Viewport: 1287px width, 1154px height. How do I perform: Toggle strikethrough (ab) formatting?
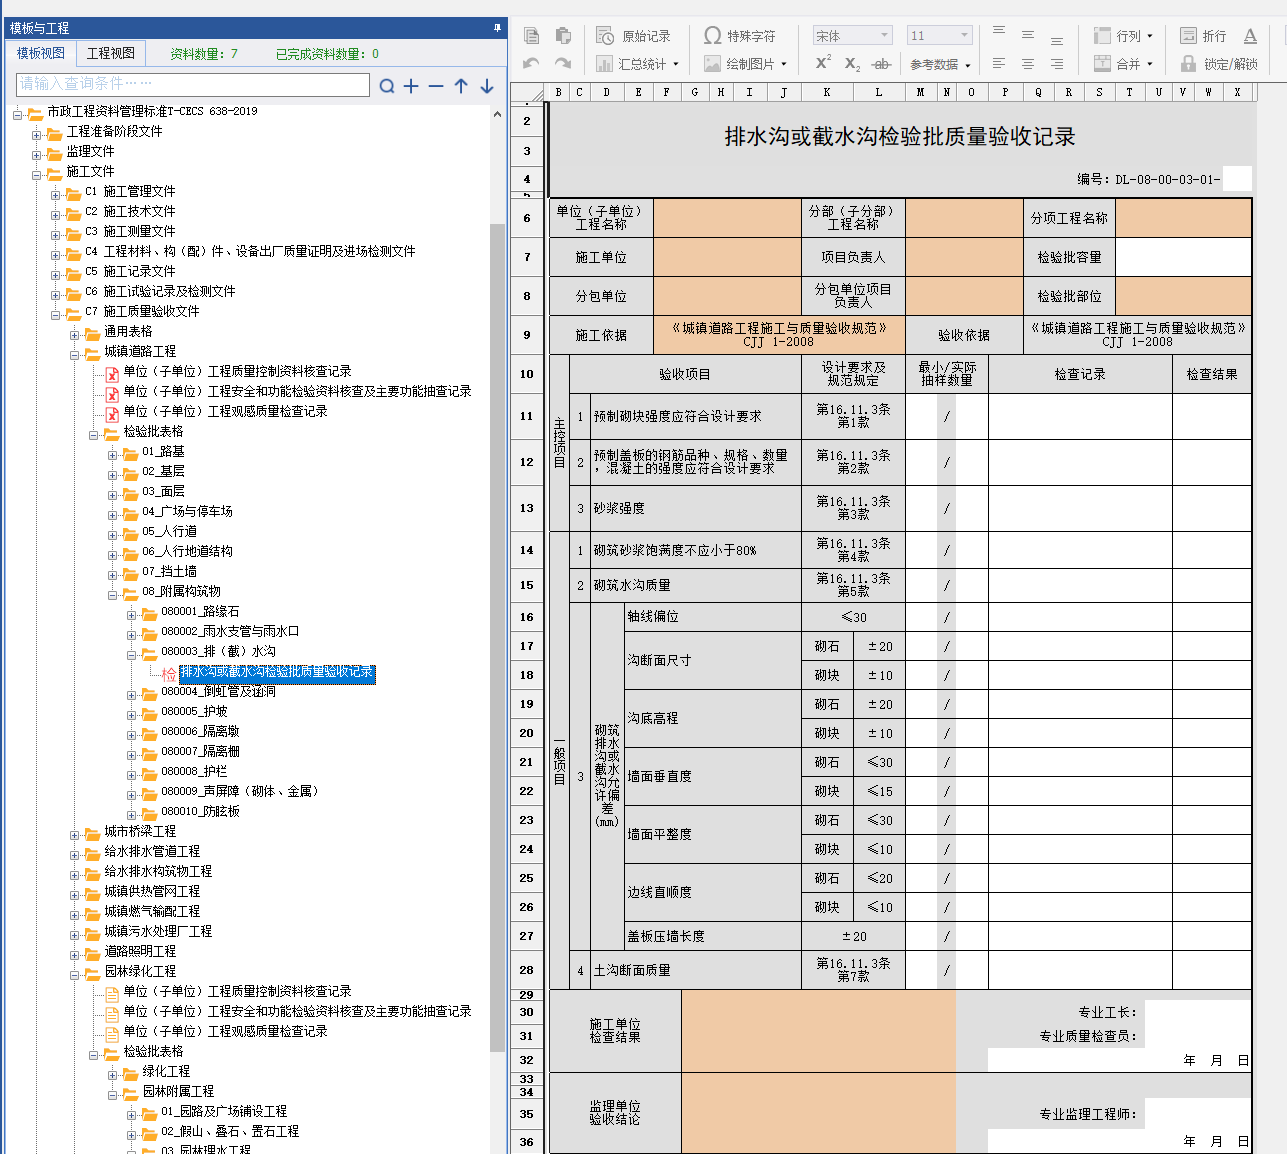tap(881, 64)
